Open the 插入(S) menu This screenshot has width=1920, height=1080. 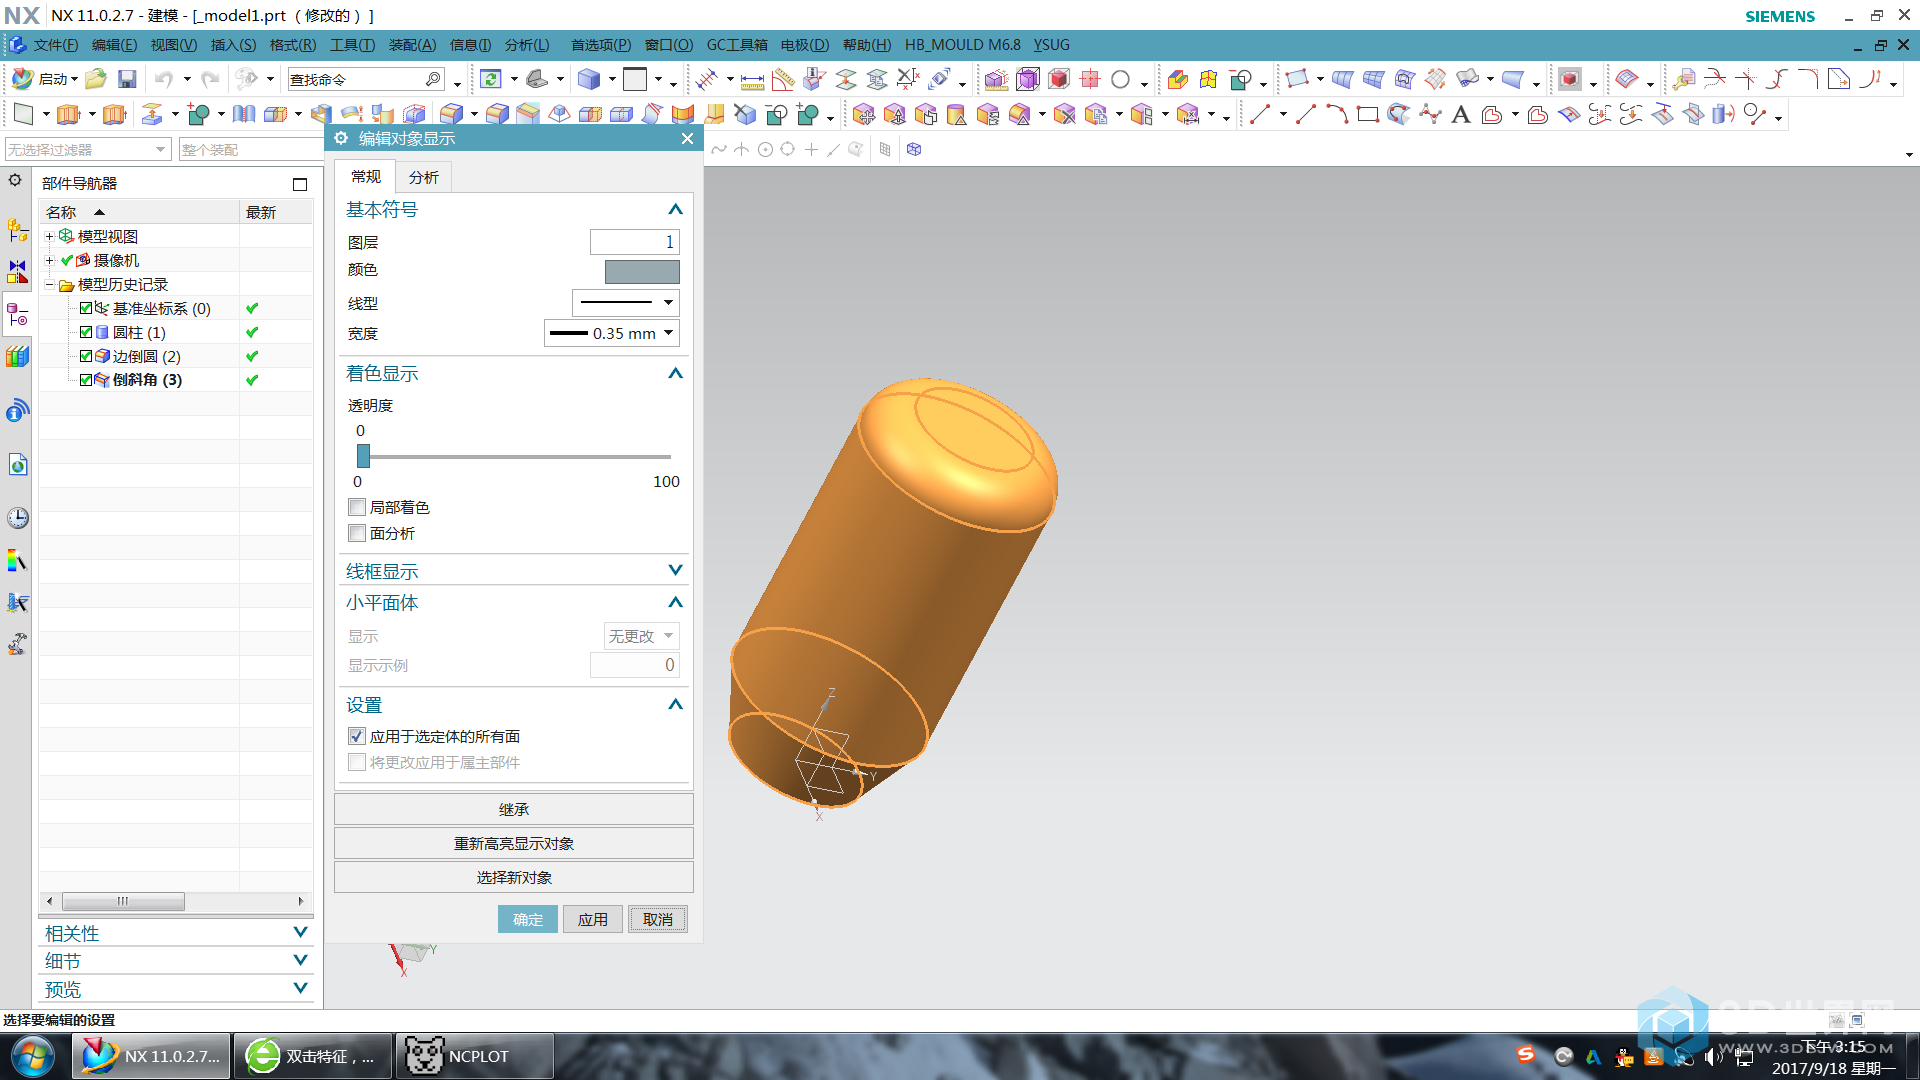click(233, 45)
